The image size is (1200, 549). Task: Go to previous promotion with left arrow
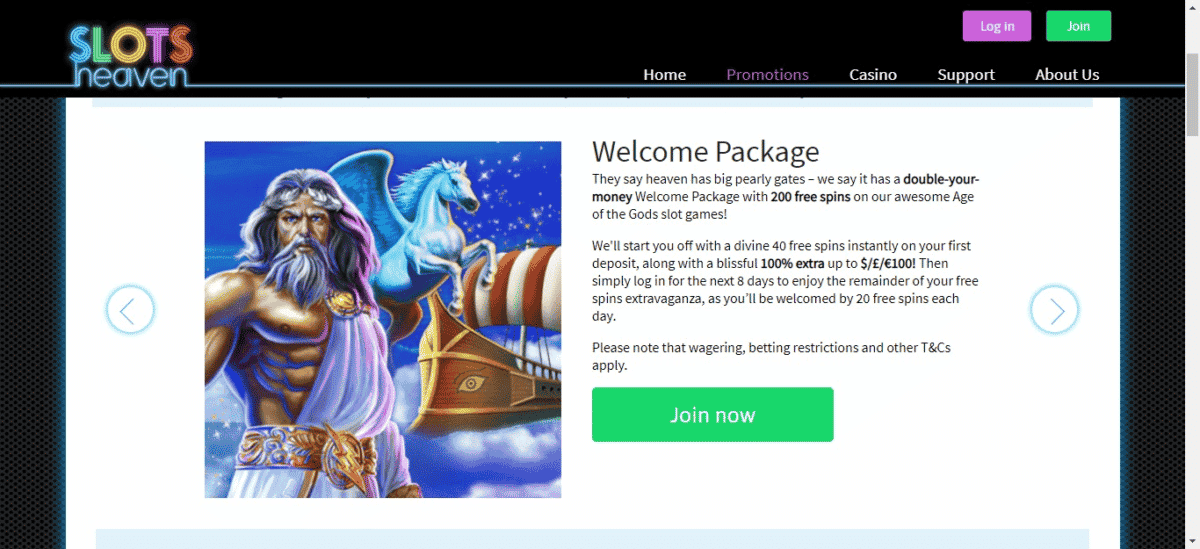click(130, 310)
